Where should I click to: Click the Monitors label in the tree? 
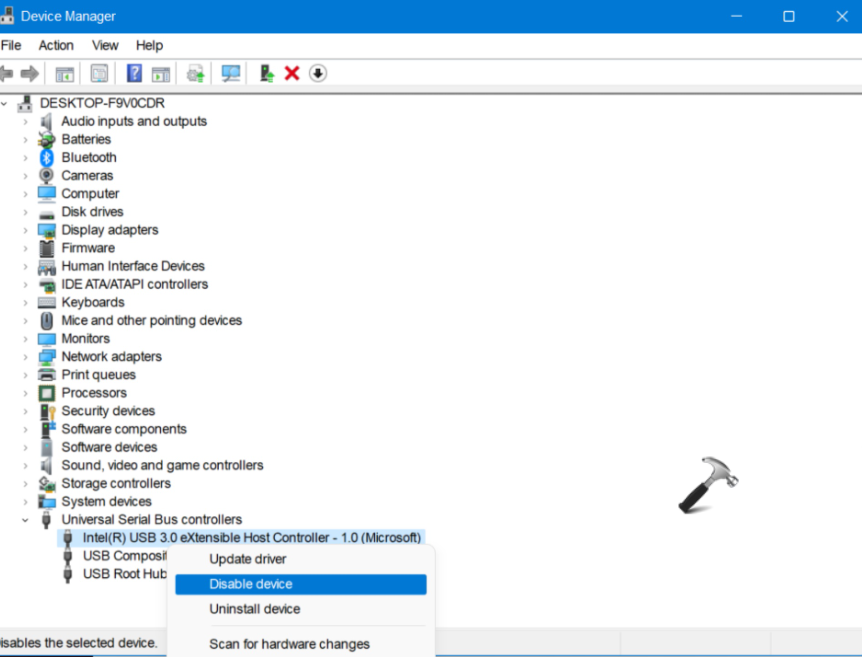click(x=86, y=339)
